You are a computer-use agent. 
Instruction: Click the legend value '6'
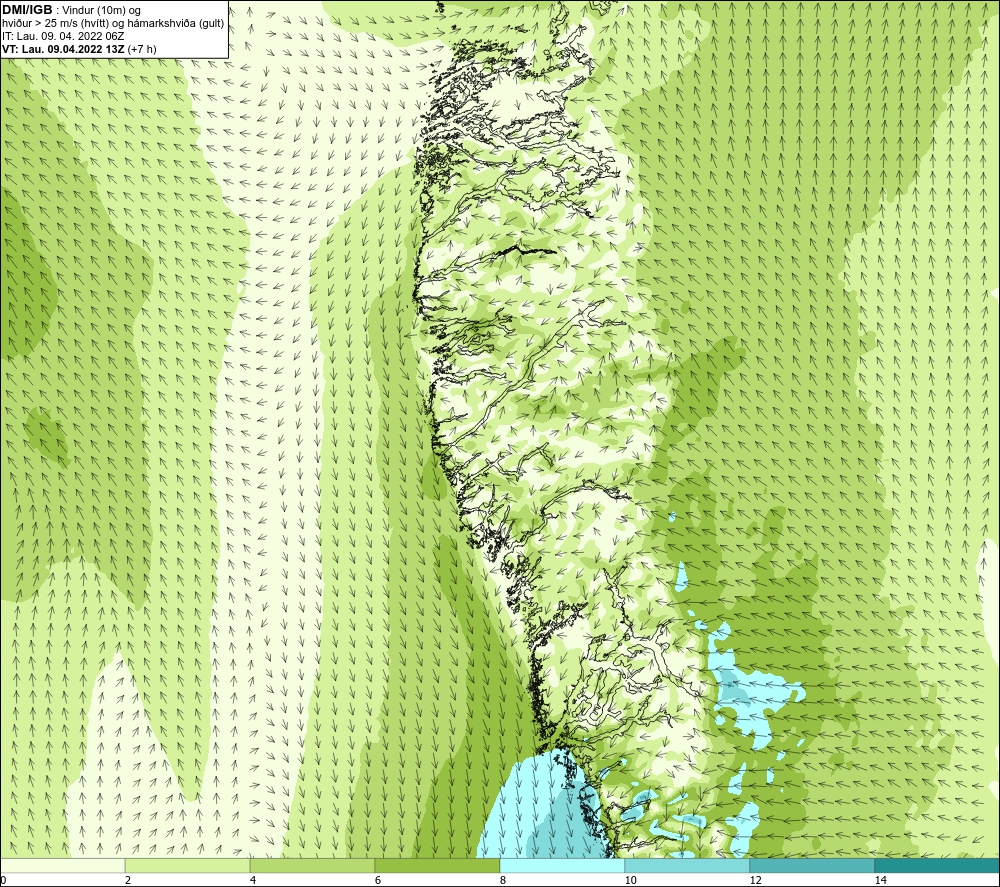pos(378,881)
